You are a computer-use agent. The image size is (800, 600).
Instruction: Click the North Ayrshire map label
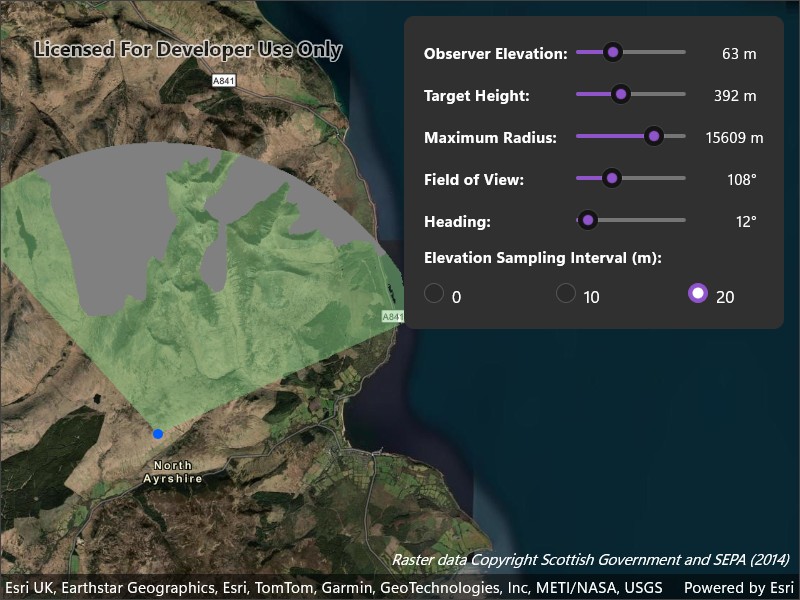point(172,472)
